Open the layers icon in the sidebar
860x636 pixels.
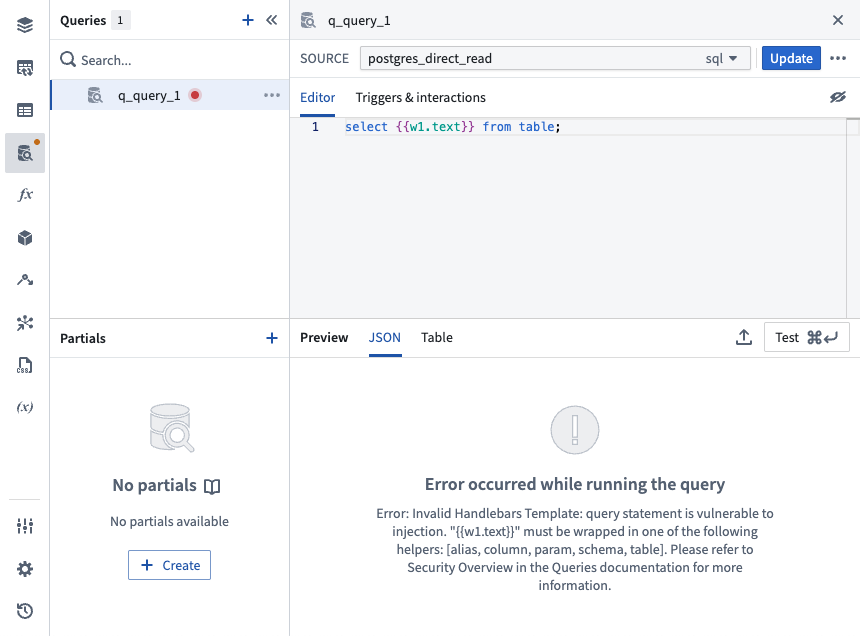pyautogui.click(x=25, y=25)
